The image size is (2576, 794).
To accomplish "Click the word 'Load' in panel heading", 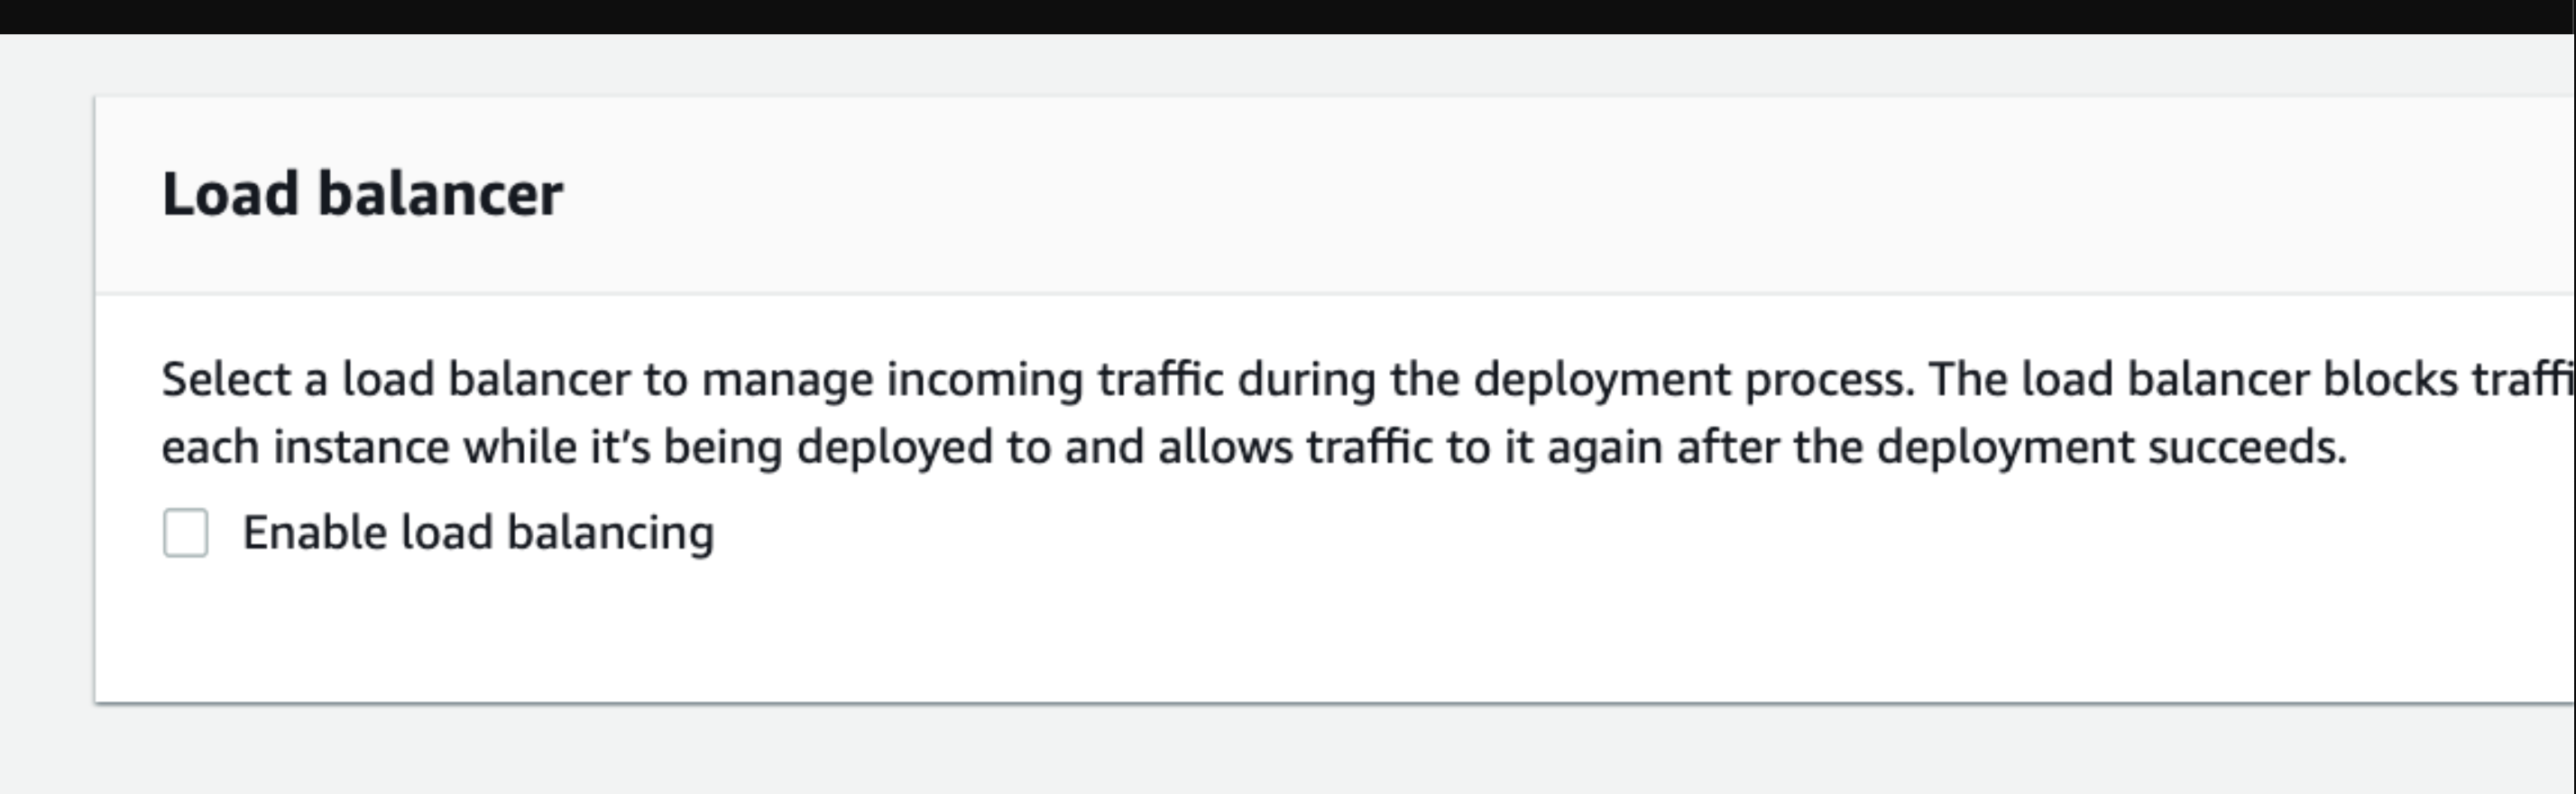I will [230, 194].
